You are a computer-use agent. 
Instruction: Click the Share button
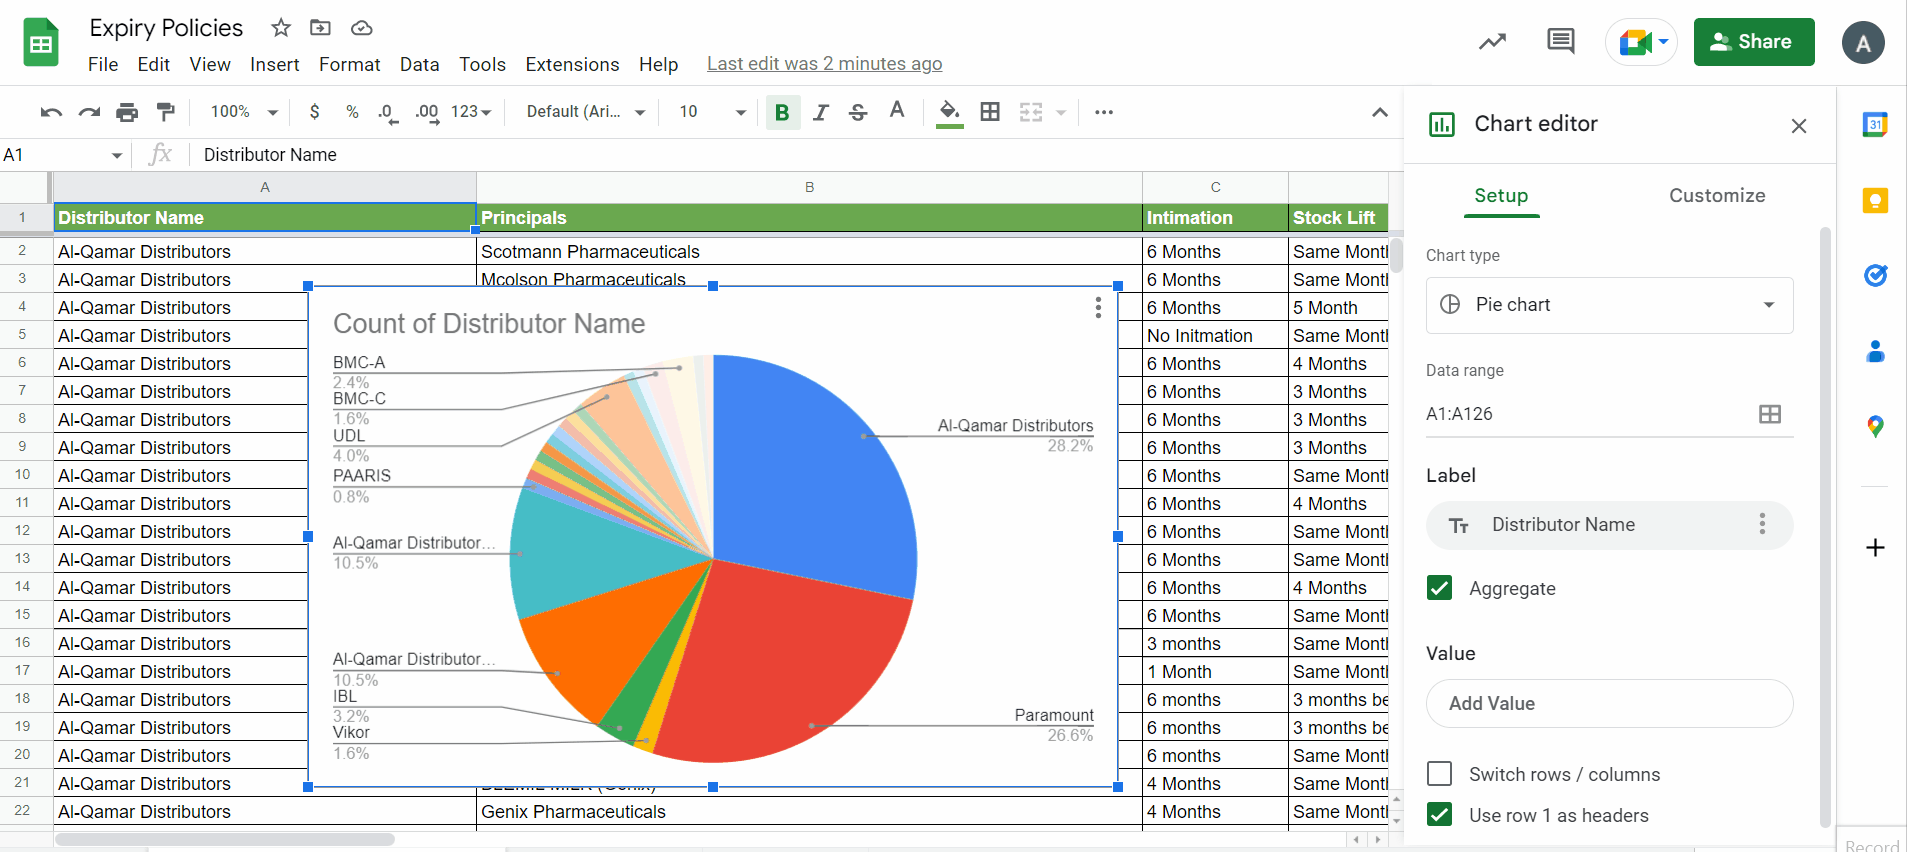(x=1754, y=42)
